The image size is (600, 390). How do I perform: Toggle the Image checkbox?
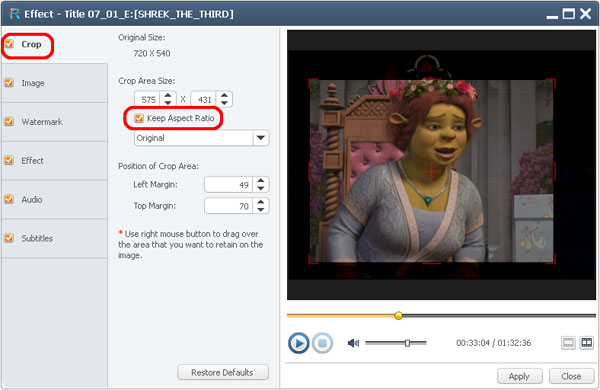tap(9, 83)
